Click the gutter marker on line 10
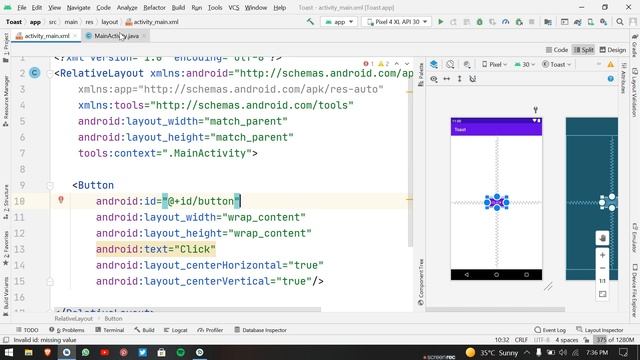This screenshot has height=360, width=640. click(x=61, y=200)
